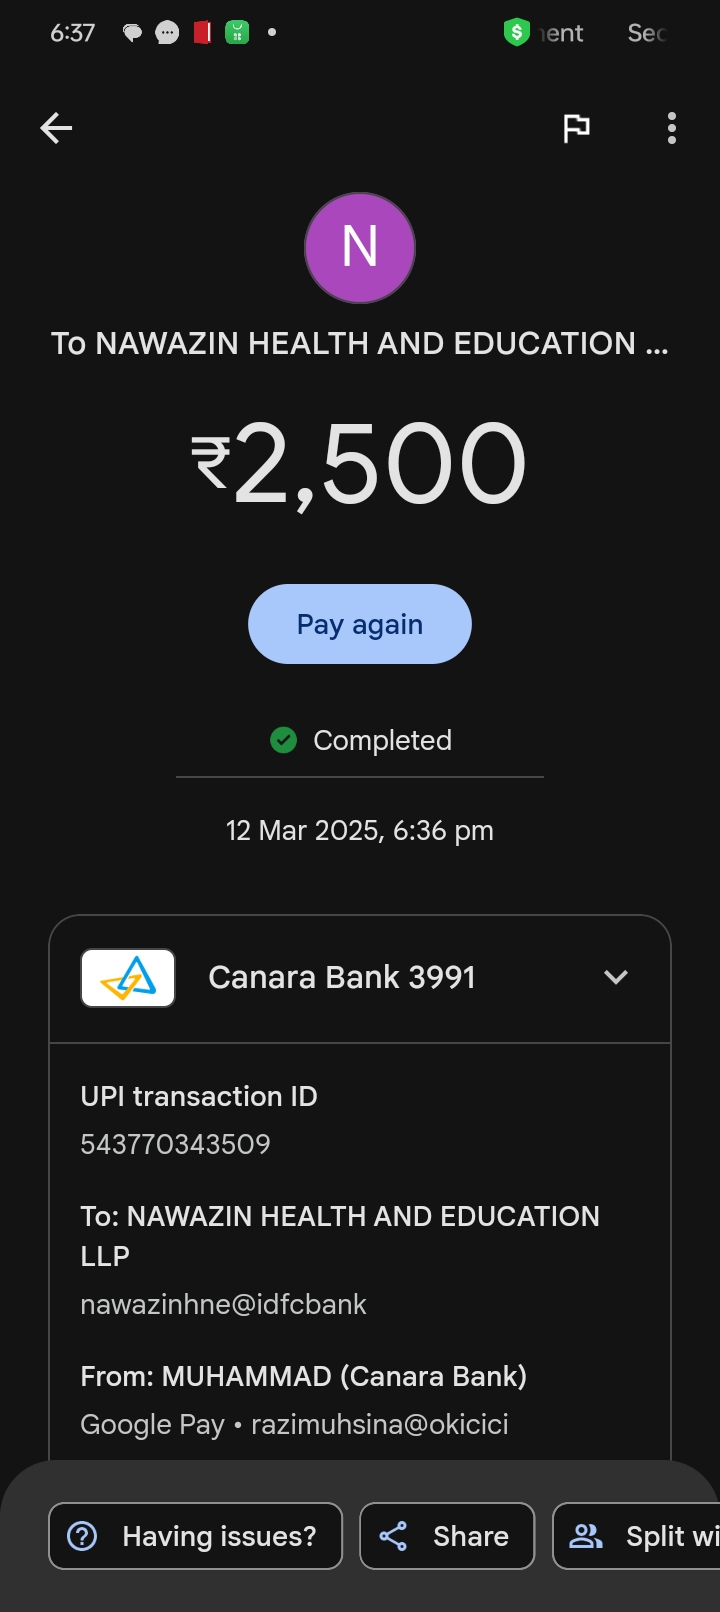Share the transaction receipt
This screenshot has width=720, height=1612.
447,1536
